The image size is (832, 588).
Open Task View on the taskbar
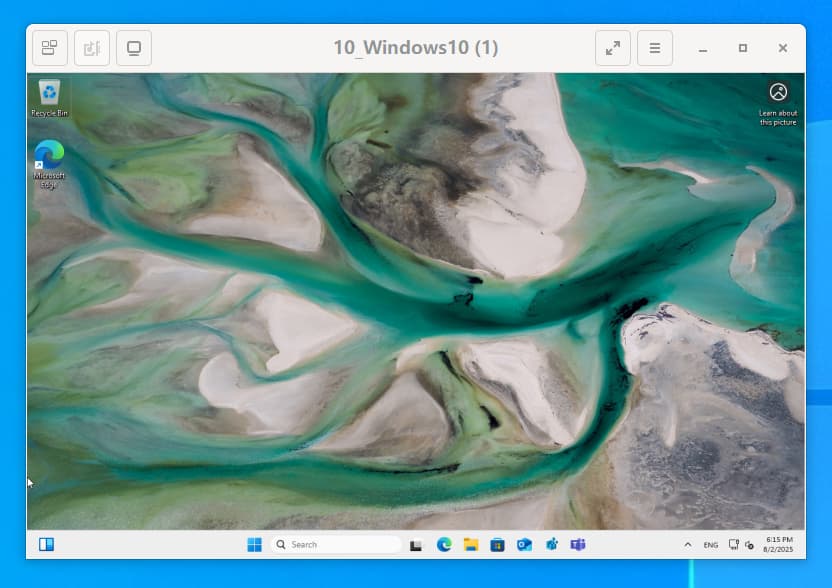[x=417, y=545]
